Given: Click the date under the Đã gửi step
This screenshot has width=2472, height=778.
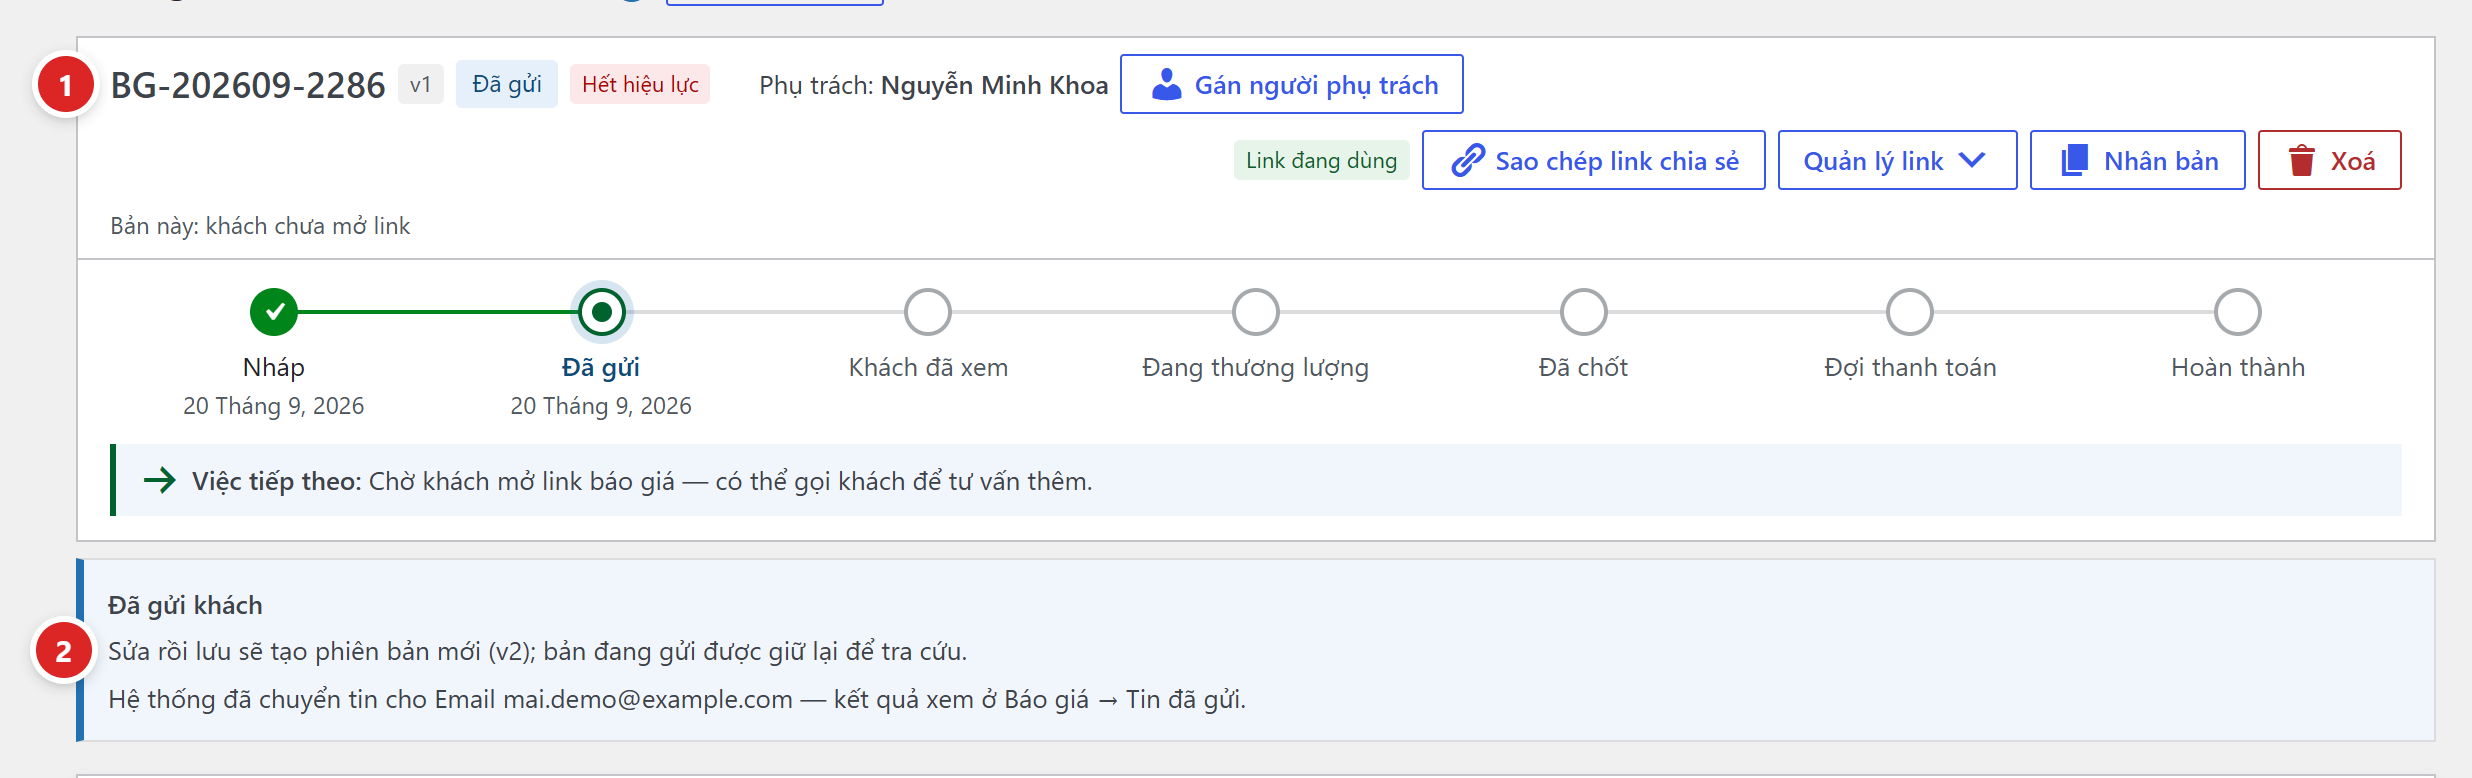Looking at the screenshot, I should [601, 406].
